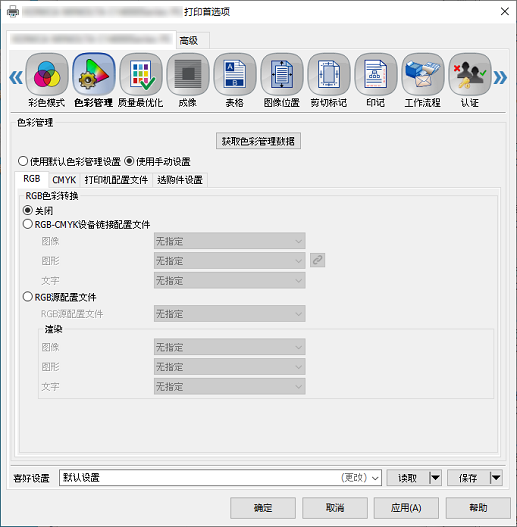The image size is (517, 527).
Task: Open the 认证 authentication icon
Action: 470,75
